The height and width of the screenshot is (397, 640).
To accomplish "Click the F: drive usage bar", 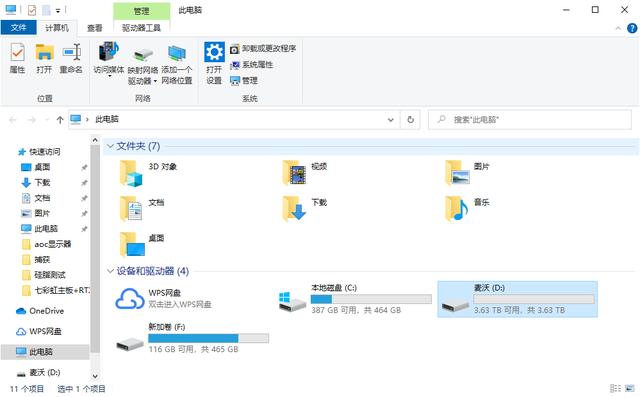I will point(208,338).
